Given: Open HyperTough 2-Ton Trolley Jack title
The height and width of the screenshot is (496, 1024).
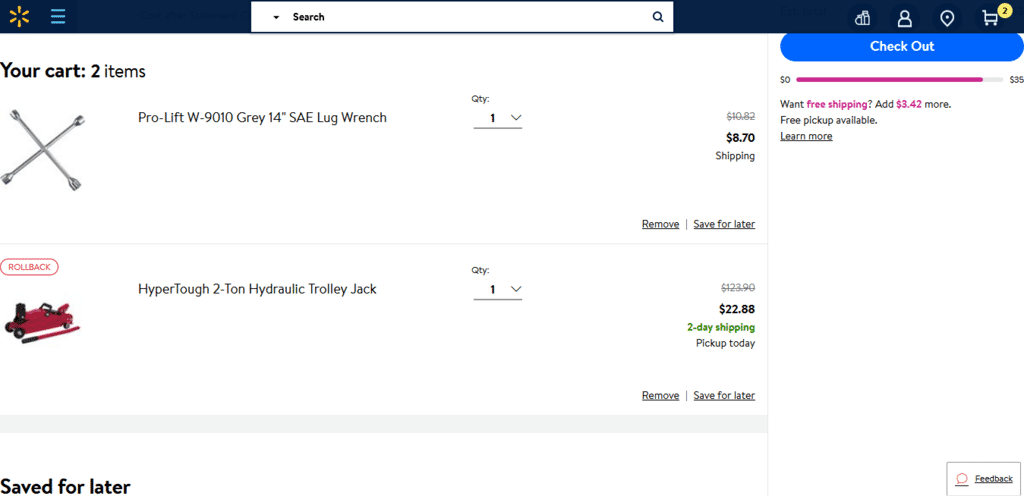Looking at the screenshot, I should coord(257,289).
